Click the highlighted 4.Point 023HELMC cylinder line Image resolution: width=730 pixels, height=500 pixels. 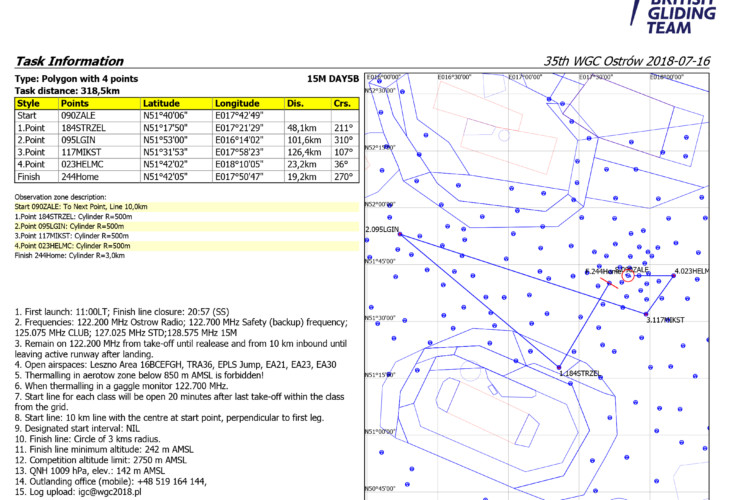tap(73, 245)
